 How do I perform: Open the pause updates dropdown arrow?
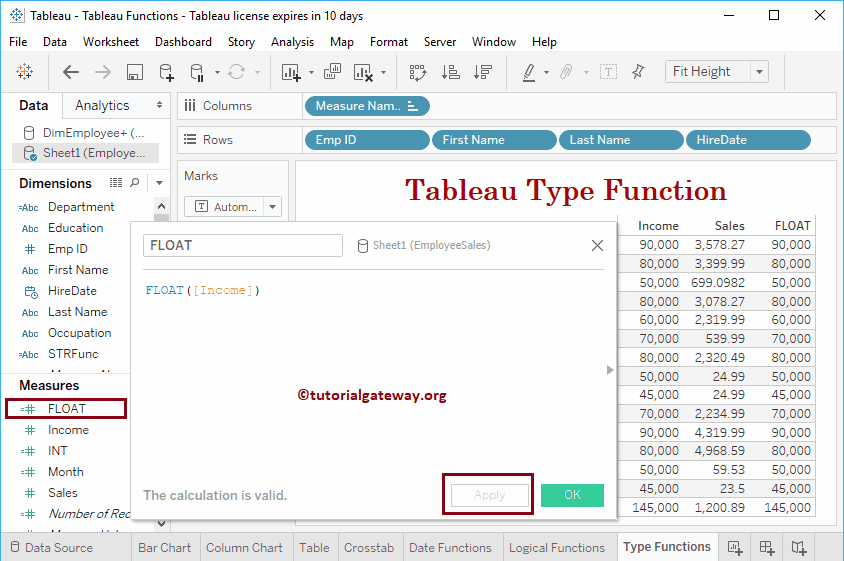click(217, 72)
